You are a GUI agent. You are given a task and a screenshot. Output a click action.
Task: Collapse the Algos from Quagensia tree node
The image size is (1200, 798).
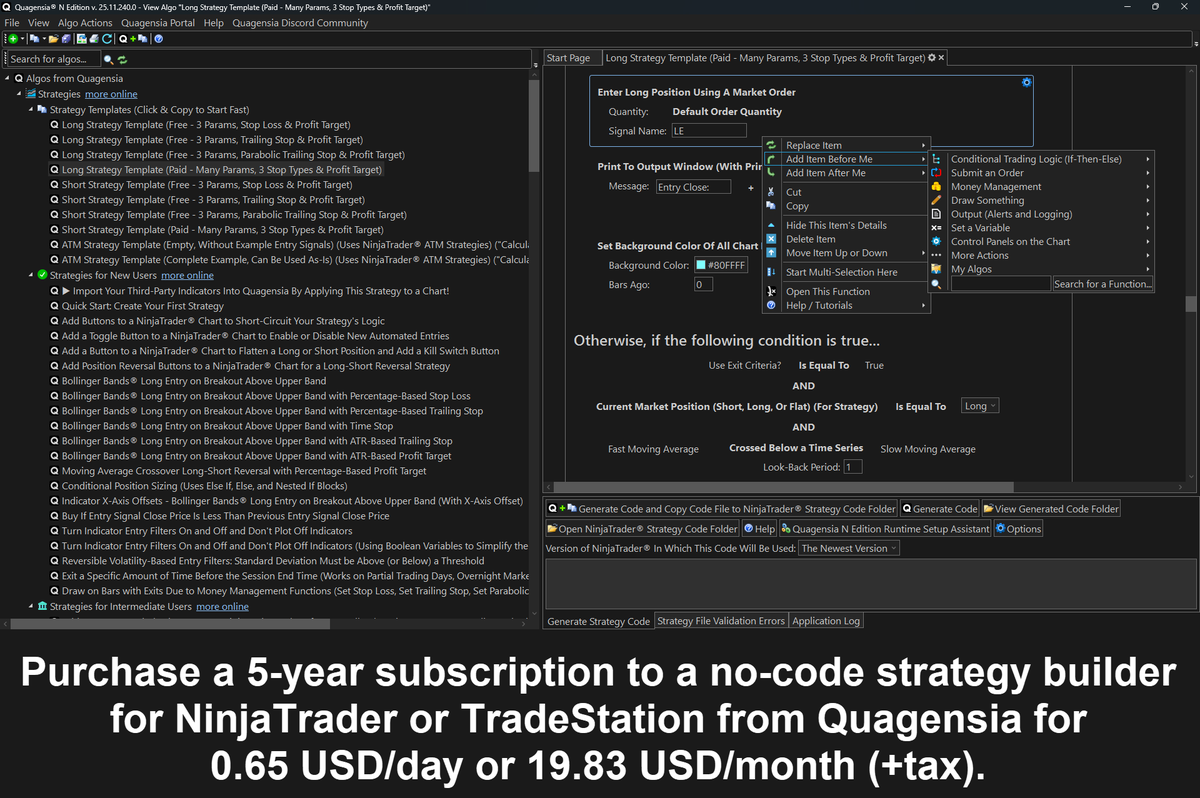click(7, 79)
